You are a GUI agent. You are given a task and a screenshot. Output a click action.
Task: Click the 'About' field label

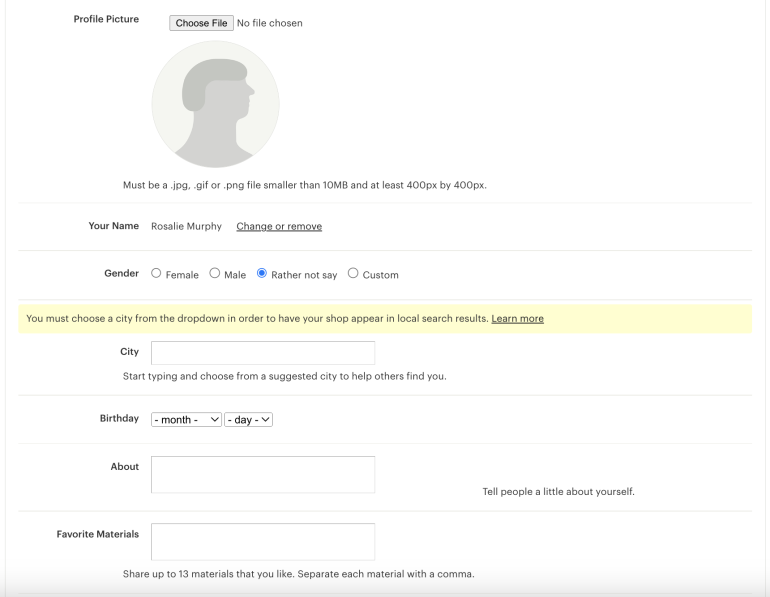(x=124, y=467)
